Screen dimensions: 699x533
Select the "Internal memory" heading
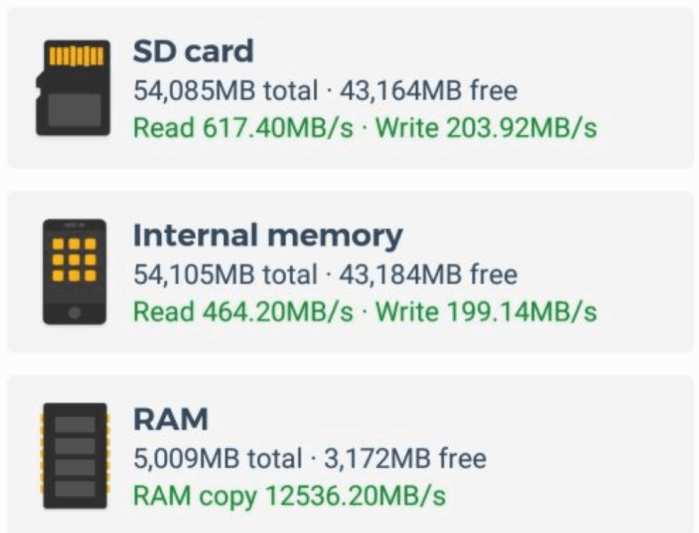[x=267, y=236]
